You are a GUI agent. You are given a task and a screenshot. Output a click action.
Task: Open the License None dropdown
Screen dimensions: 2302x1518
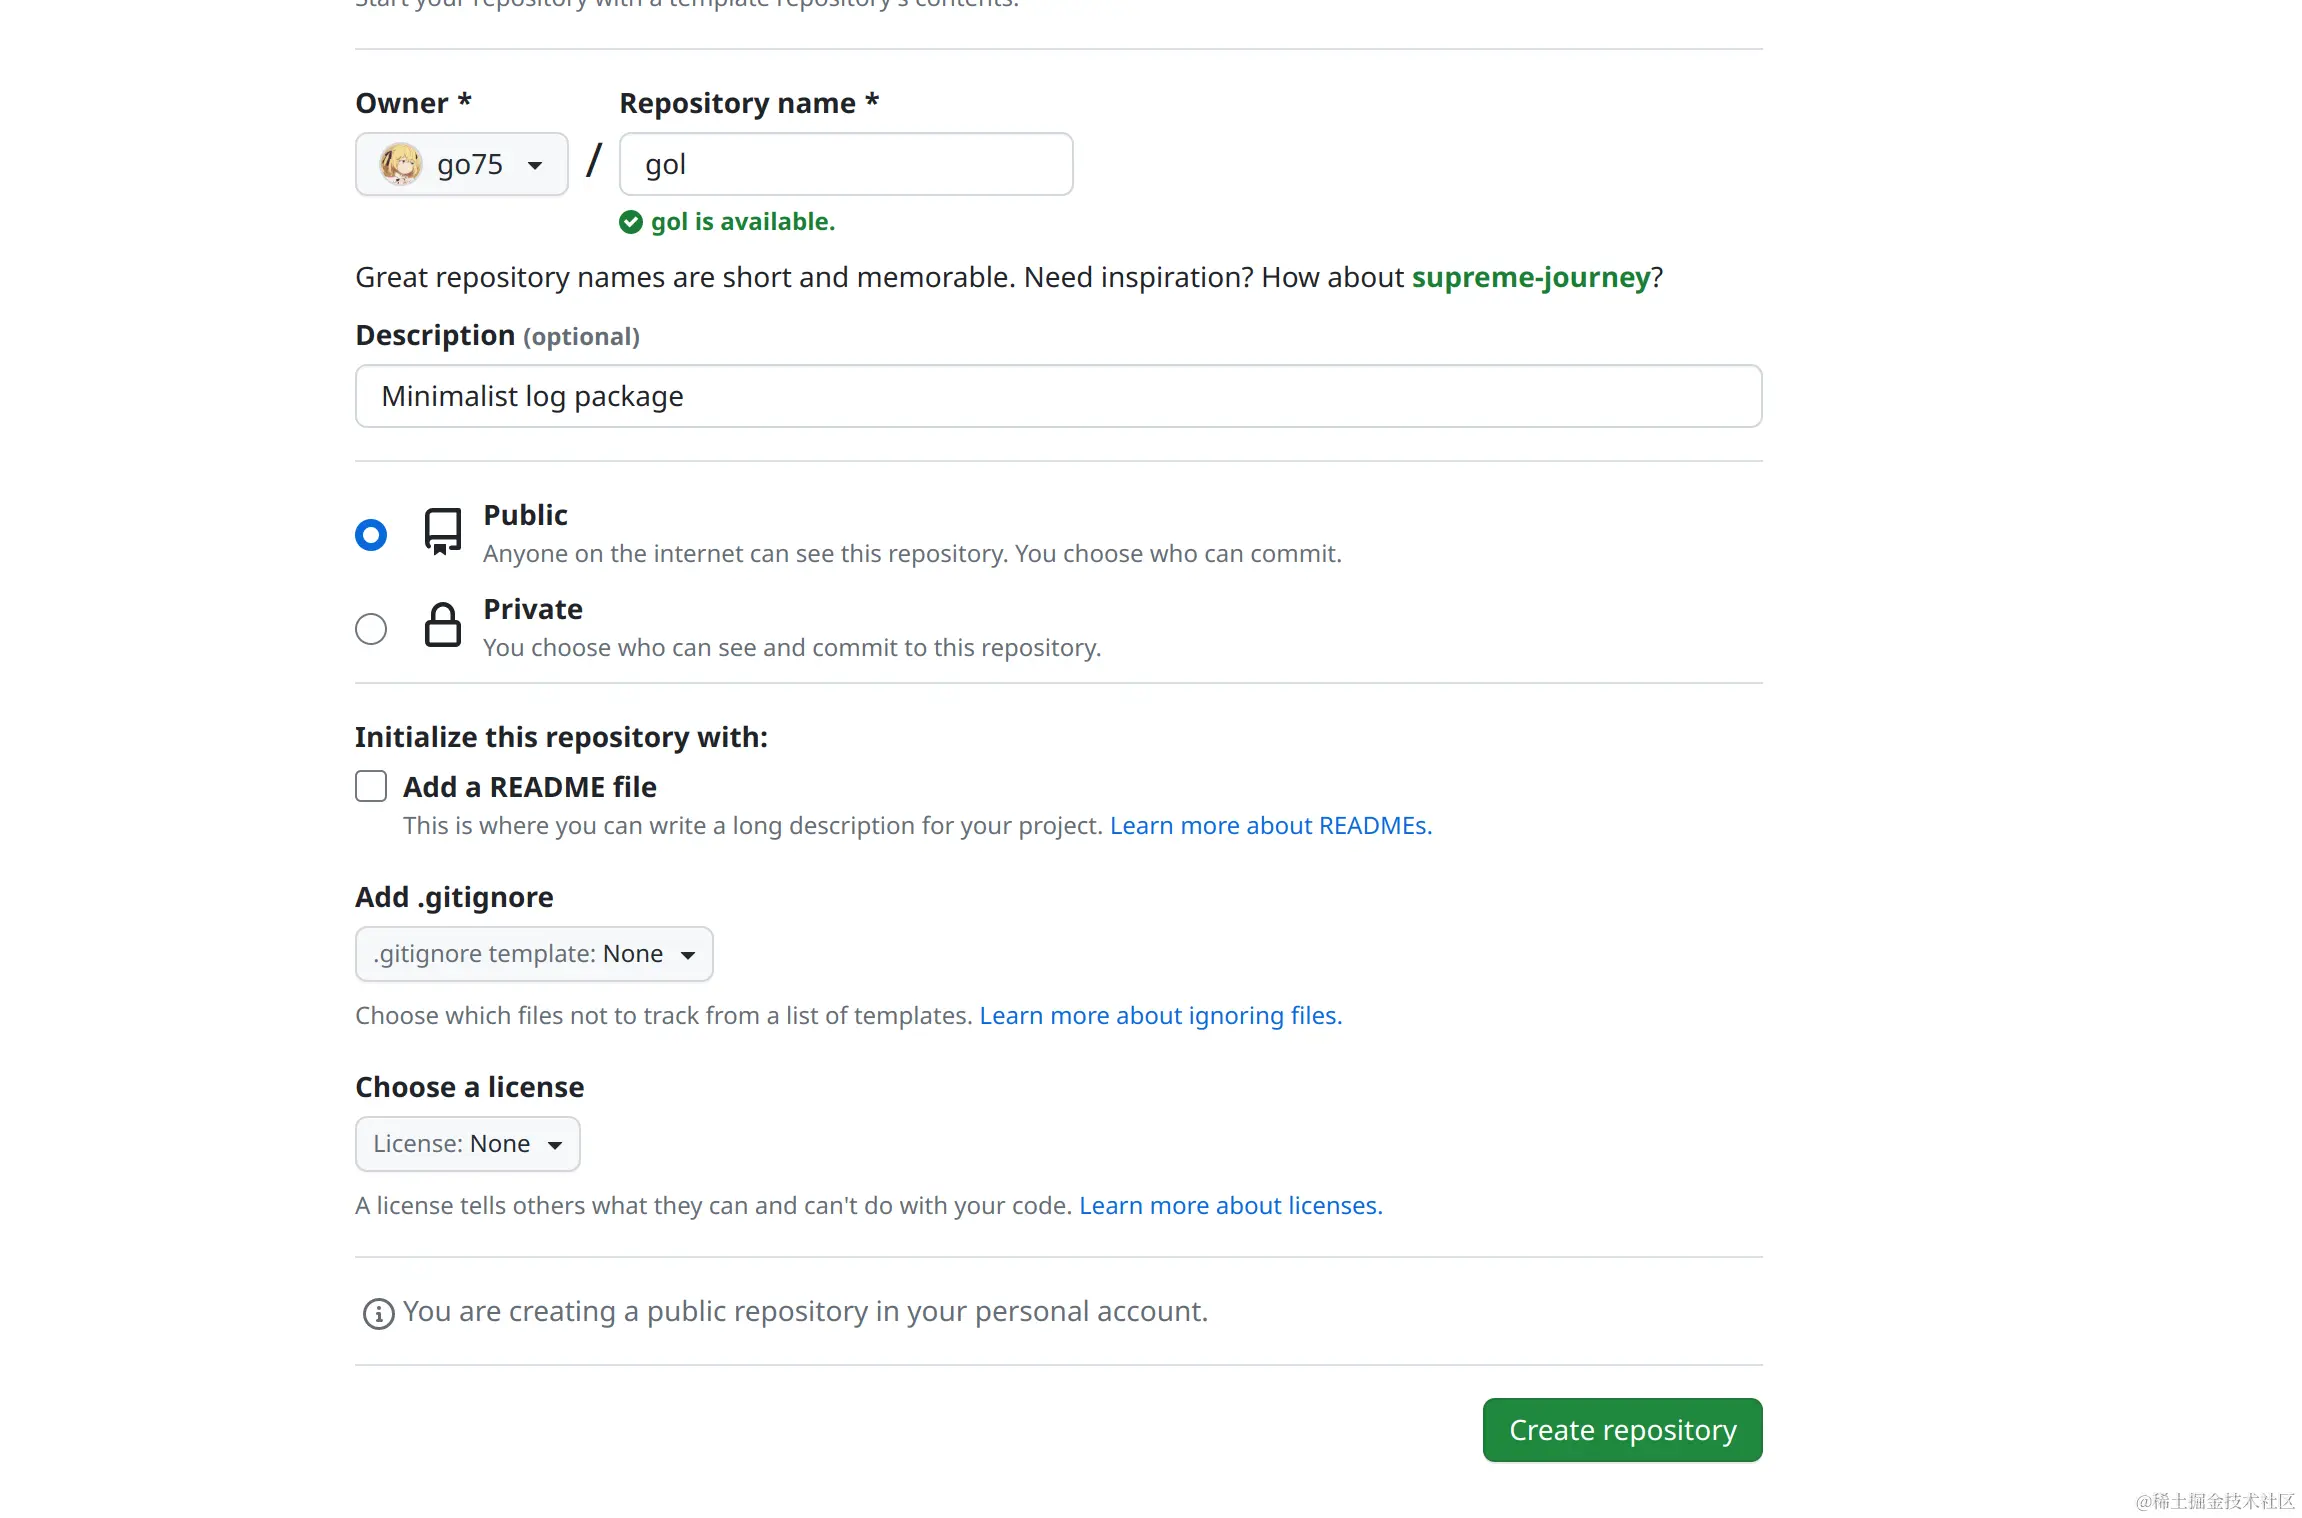467,1143
